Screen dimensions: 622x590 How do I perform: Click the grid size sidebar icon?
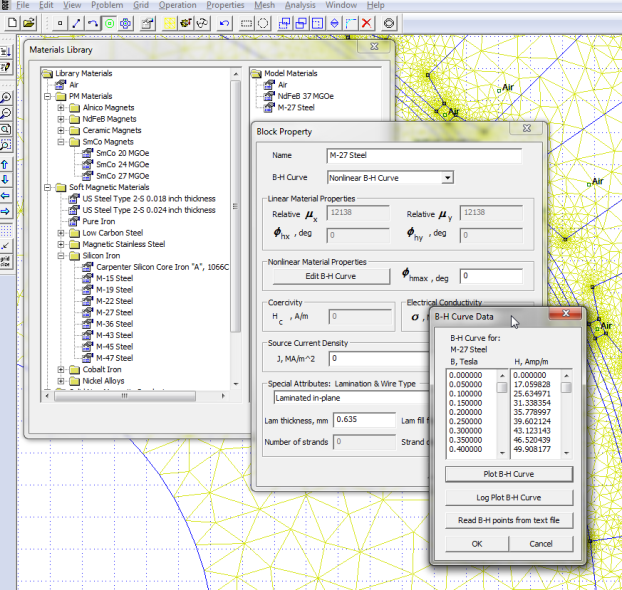6,261
